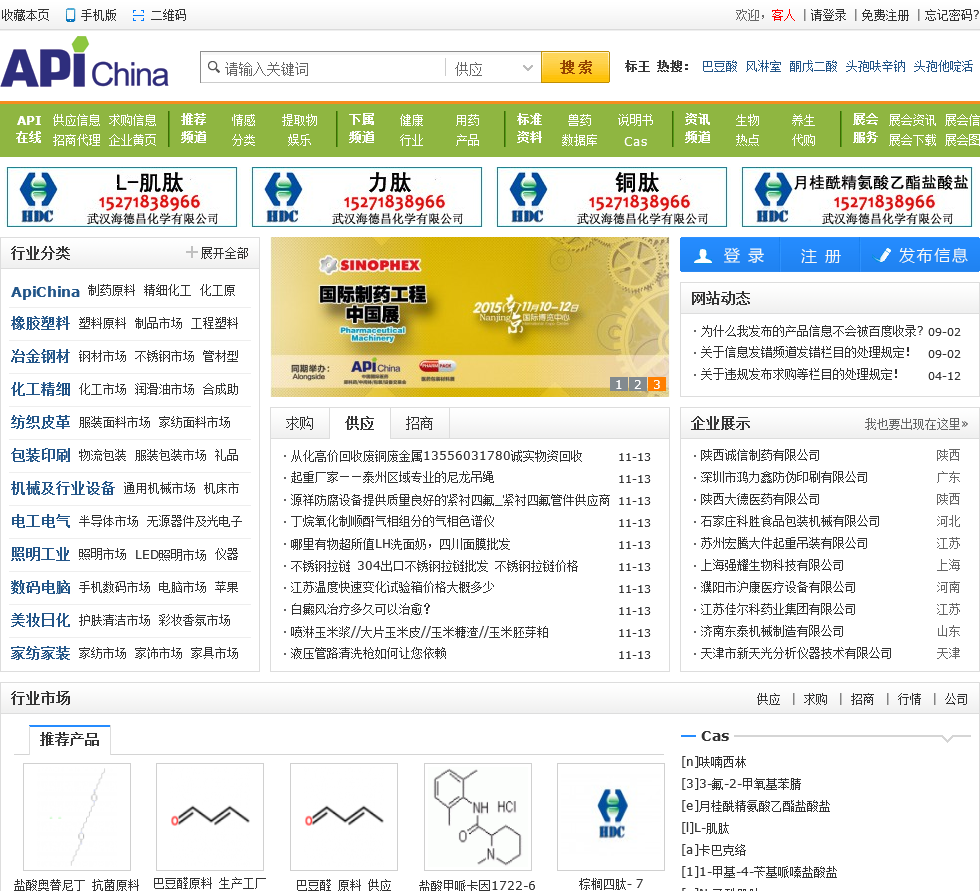Click the 免费注册 link at top

click(x=885, y=16)
